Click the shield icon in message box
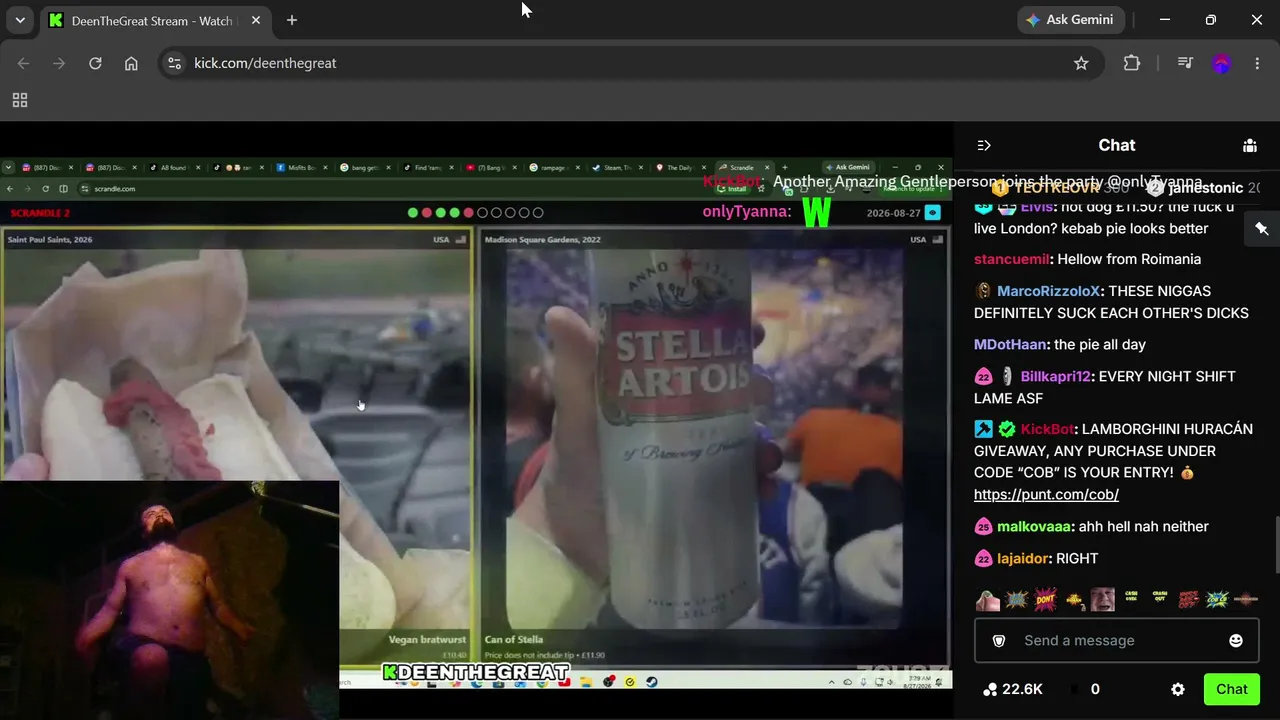The height and width of the screenshot is (720, 1280). (x=998, y=640)
